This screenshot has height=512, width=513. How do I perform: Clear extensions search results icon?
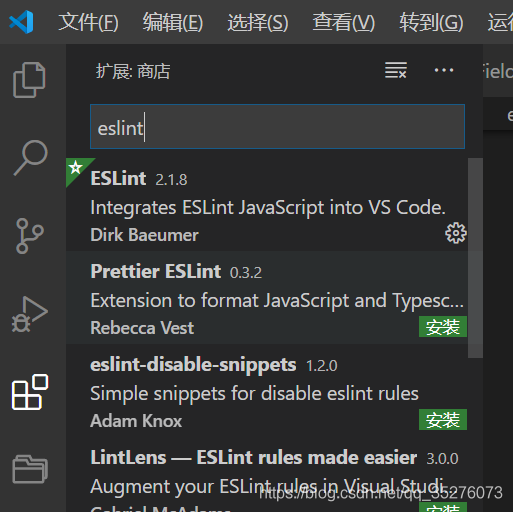[396, 70]
